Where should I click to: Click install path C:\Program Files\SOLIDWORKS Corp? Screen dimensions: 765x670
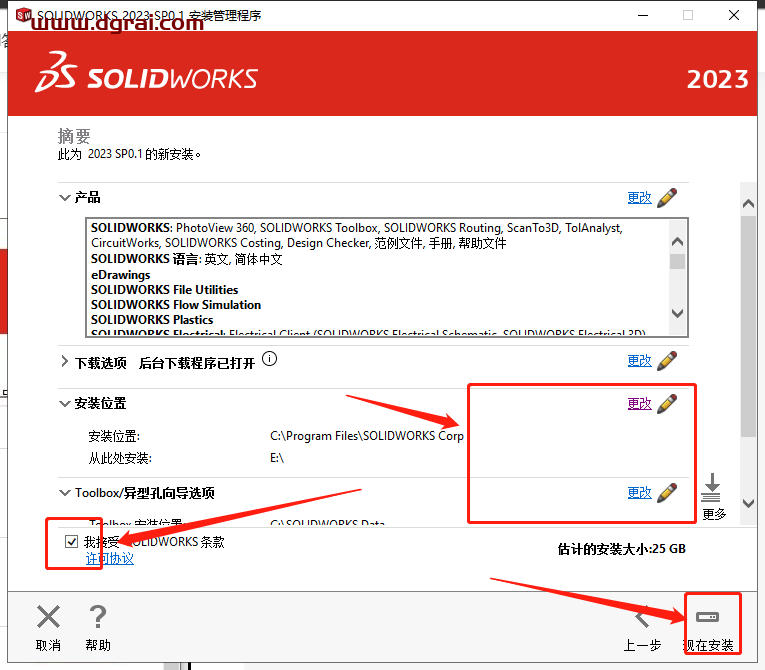(366, 436)
